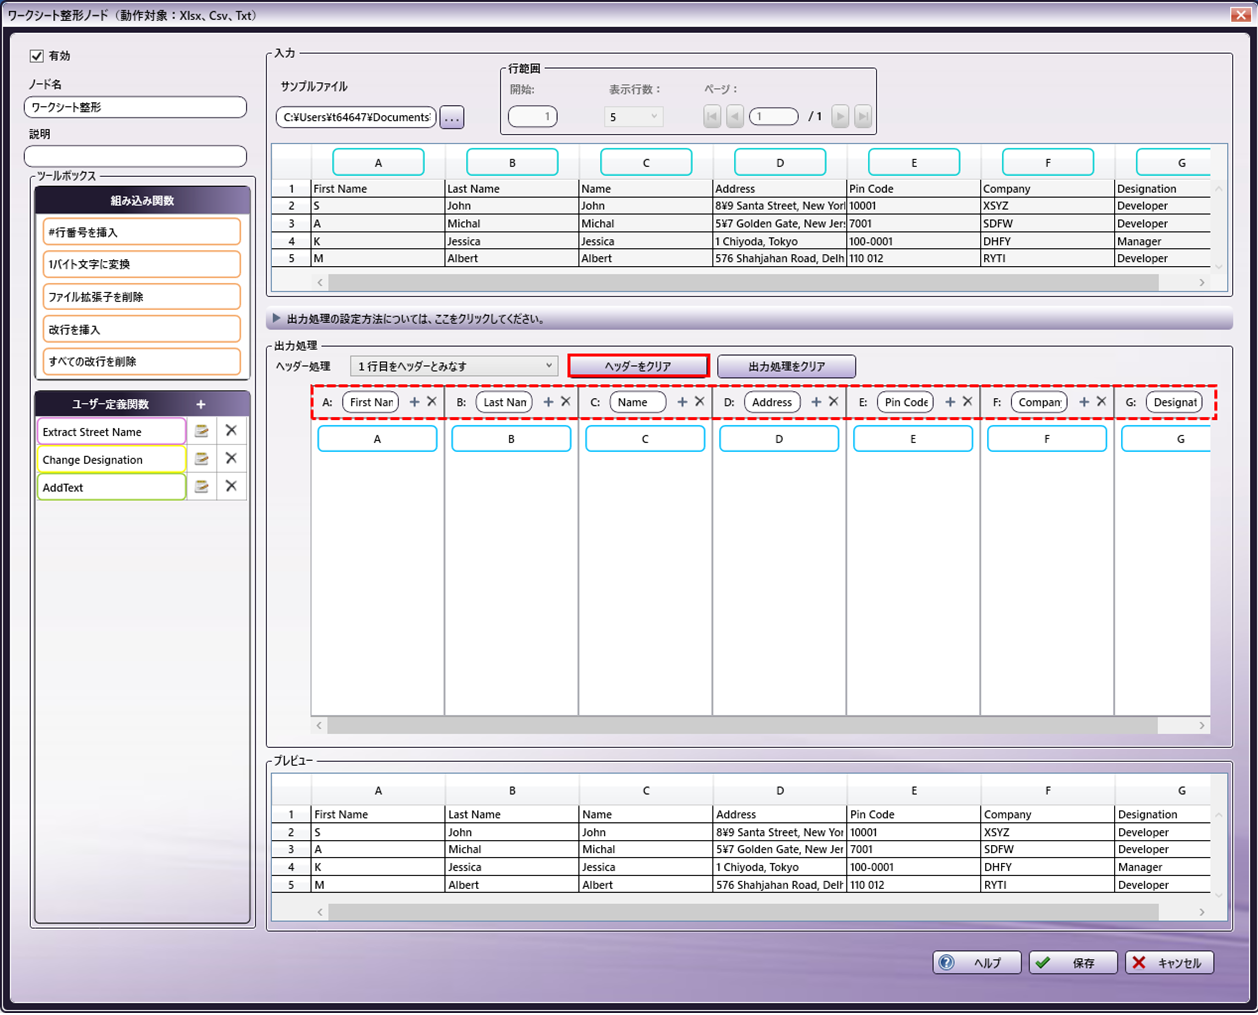The height and width of the screenshot is (1015, 1258).
Task: Remove First Name header from column A
Action: coord(432,402)
